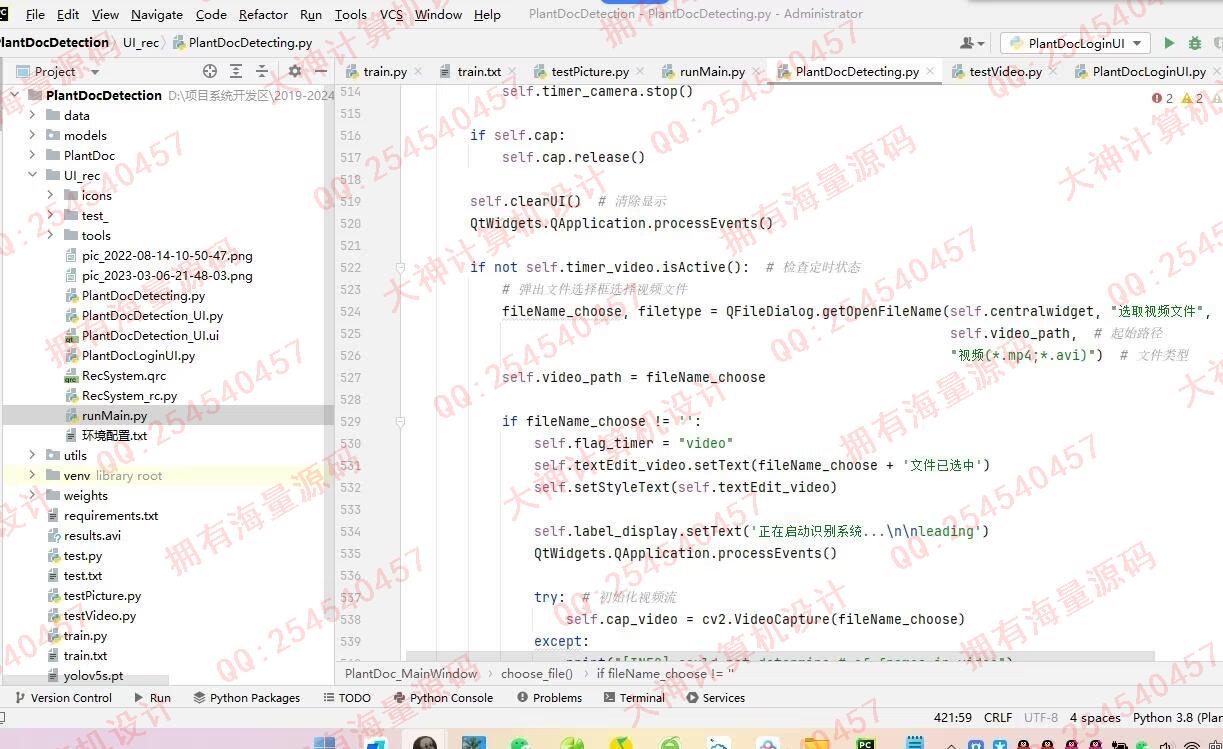
Task: Open the Python Packages tool window
Action: (x=247, y=697)
